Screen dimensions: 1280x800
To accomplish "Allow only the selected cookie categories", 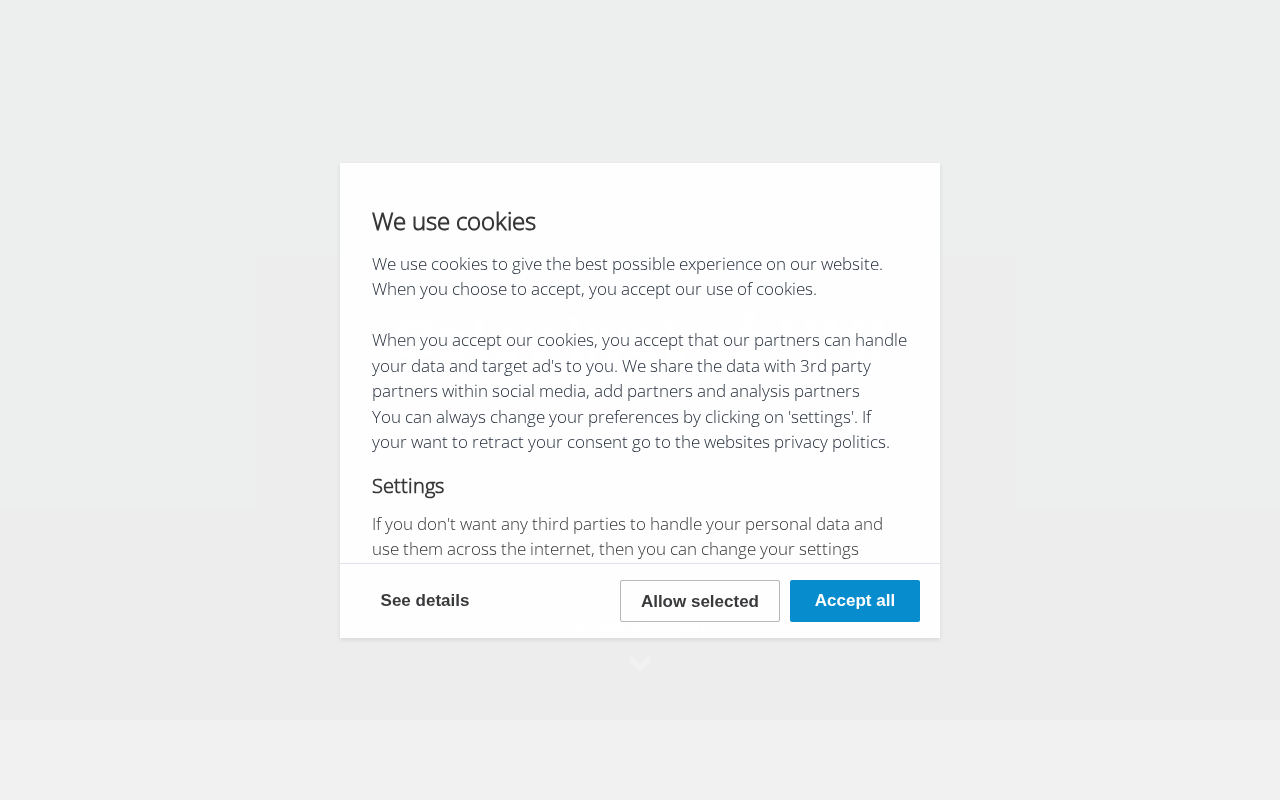I will pos(699,601).
